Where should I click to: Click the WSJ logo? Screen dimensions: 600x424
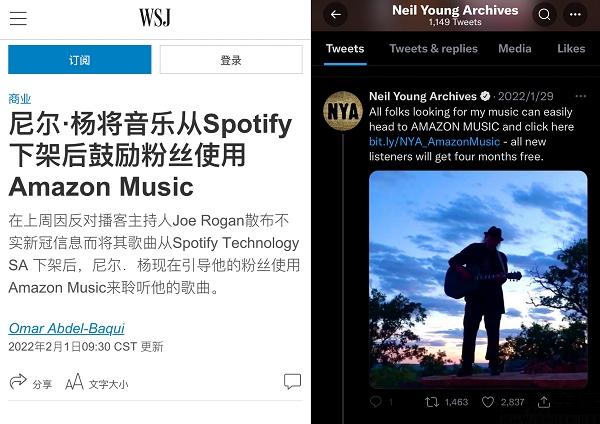pyautogui.click(x=155, y=18)
